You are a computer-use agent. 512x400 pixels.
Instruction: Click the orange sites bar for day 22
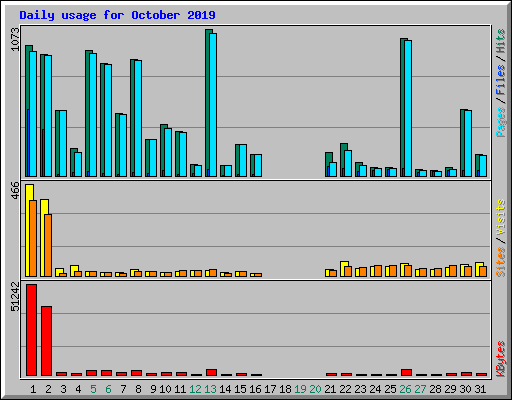coord(348,271)
